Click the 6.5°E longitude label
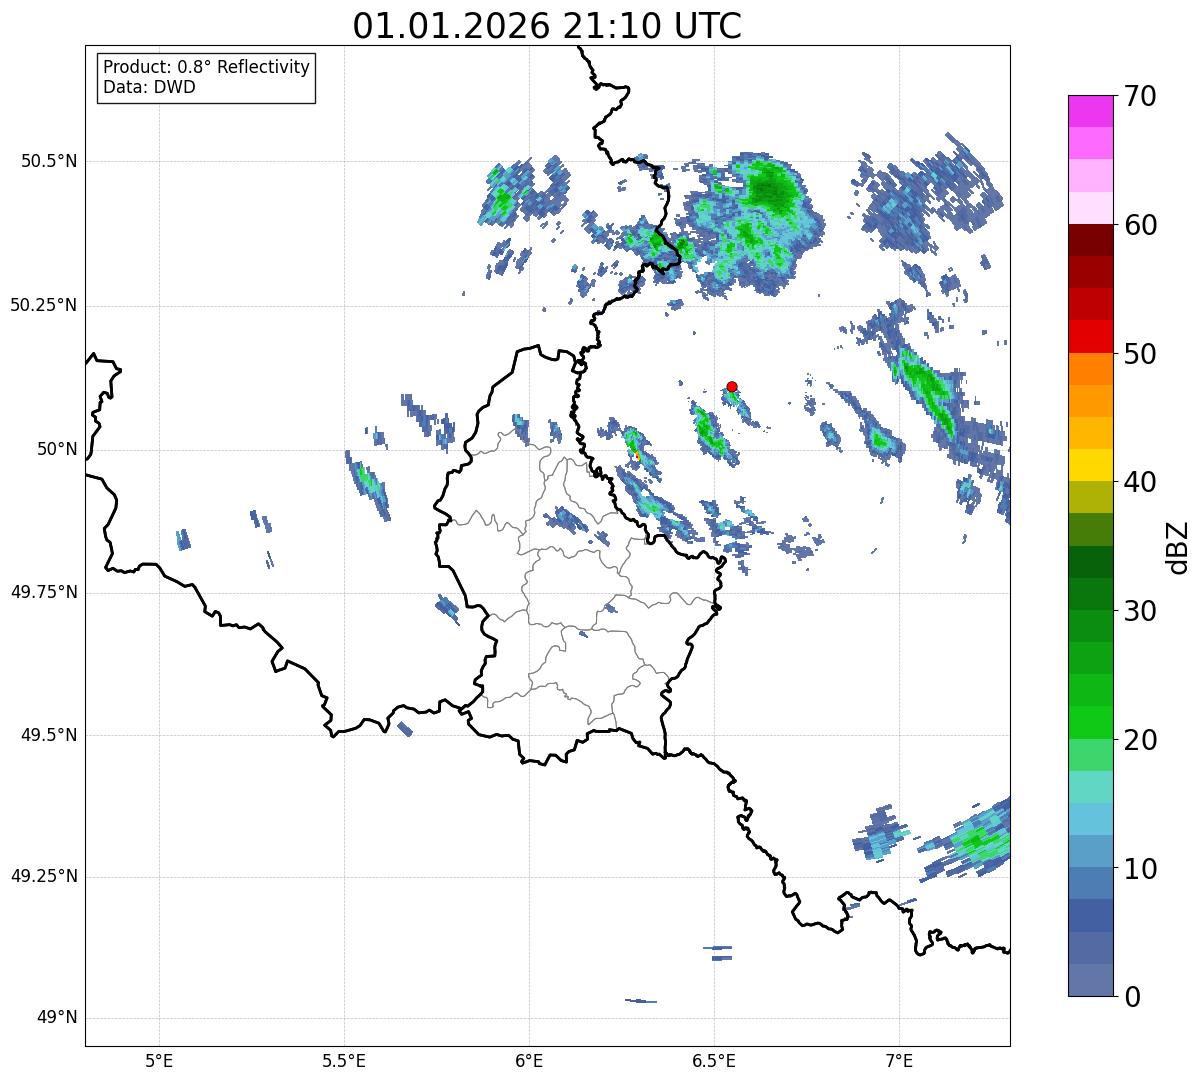The image size is (1202, 1081). (714, 1060)
